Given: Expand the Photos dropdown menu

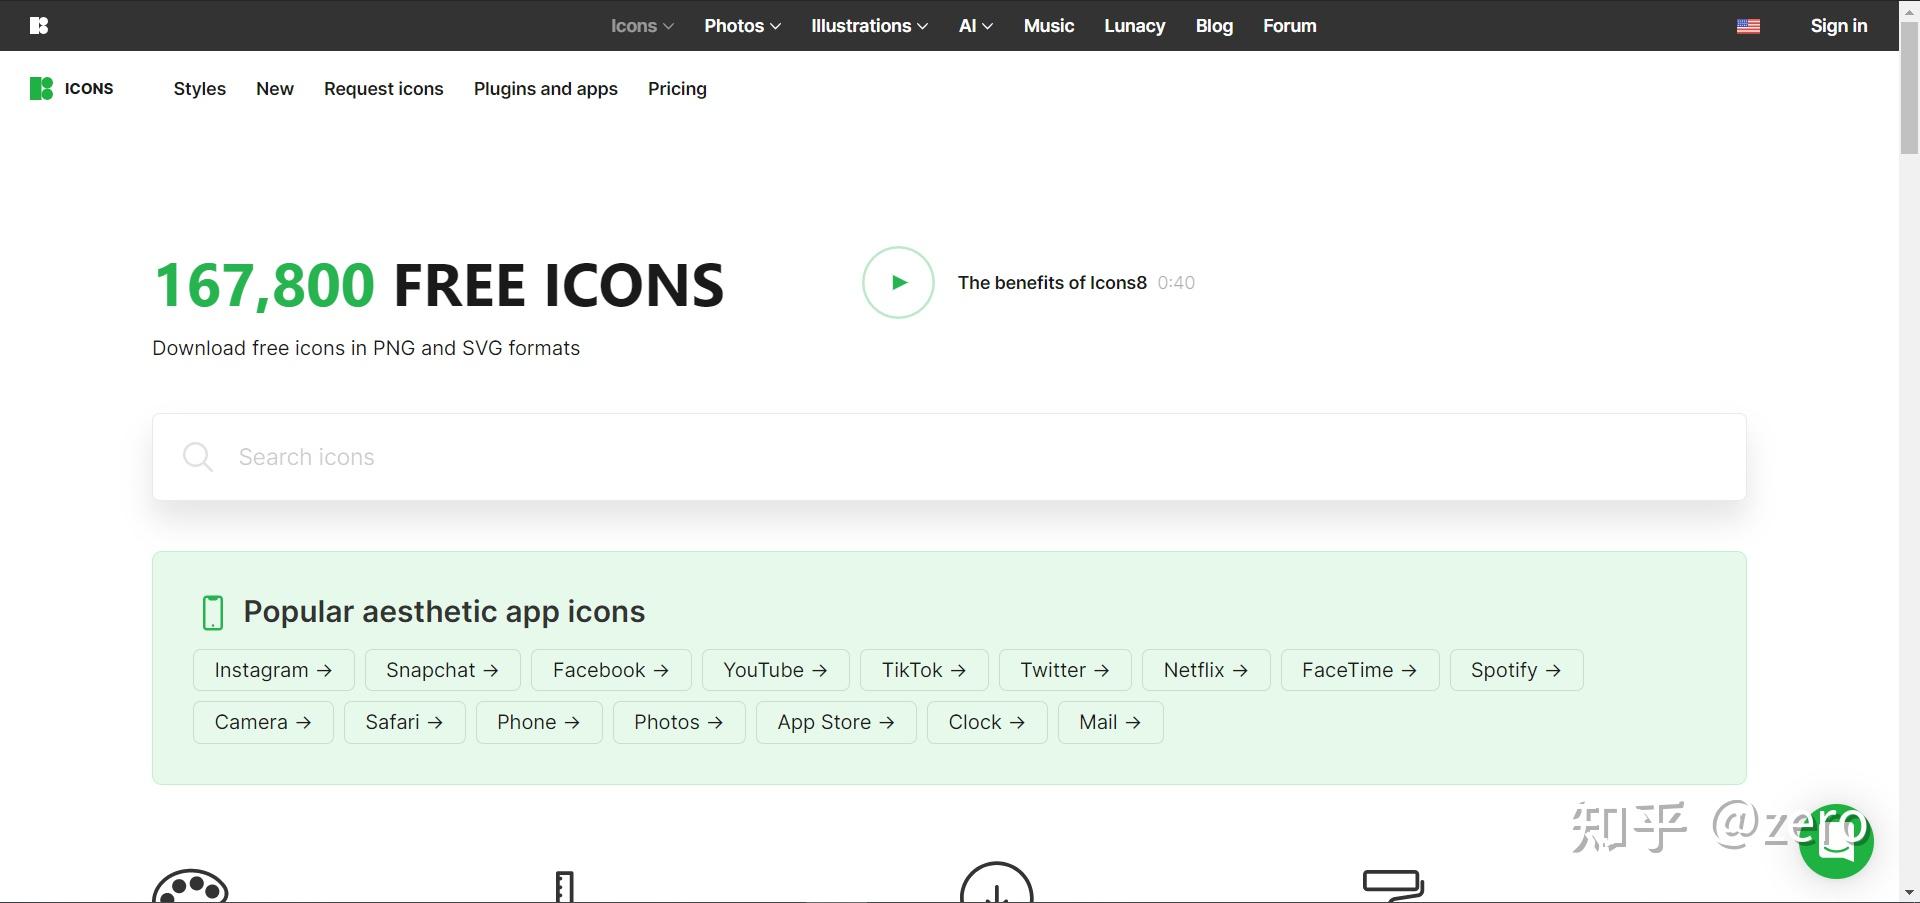Looking at the screenshot, I should point(742,26).
